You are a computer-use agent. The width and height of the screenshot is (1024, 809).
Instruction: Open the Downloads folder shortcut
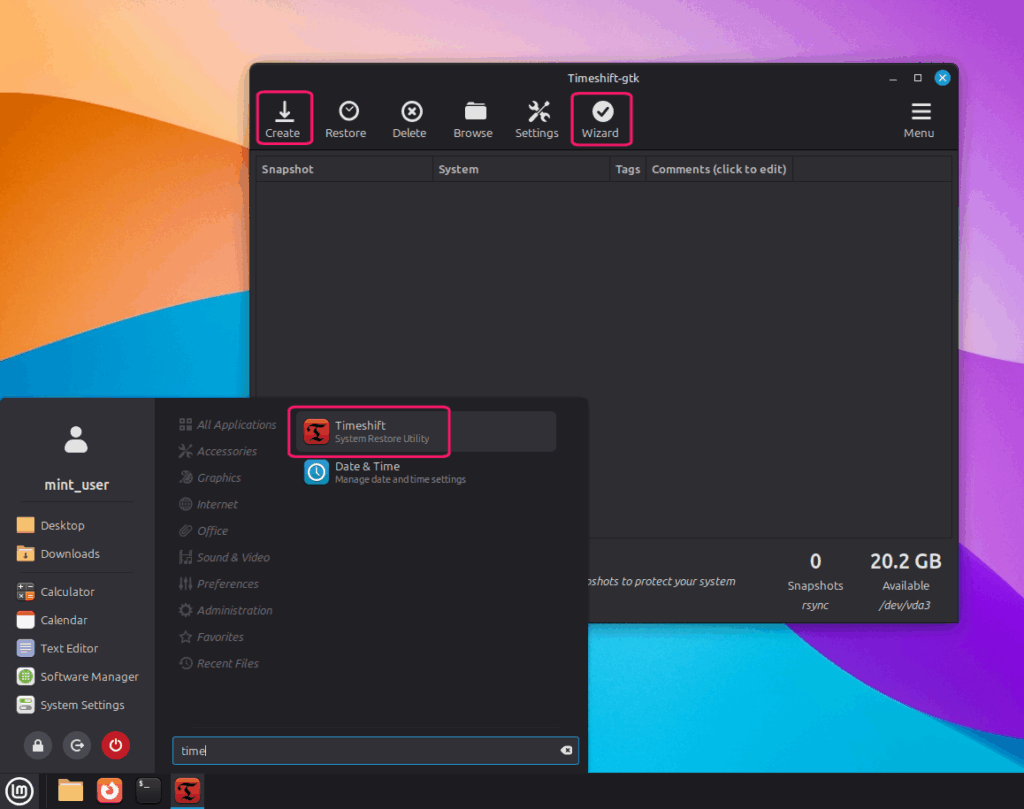(x=59, y=554)
